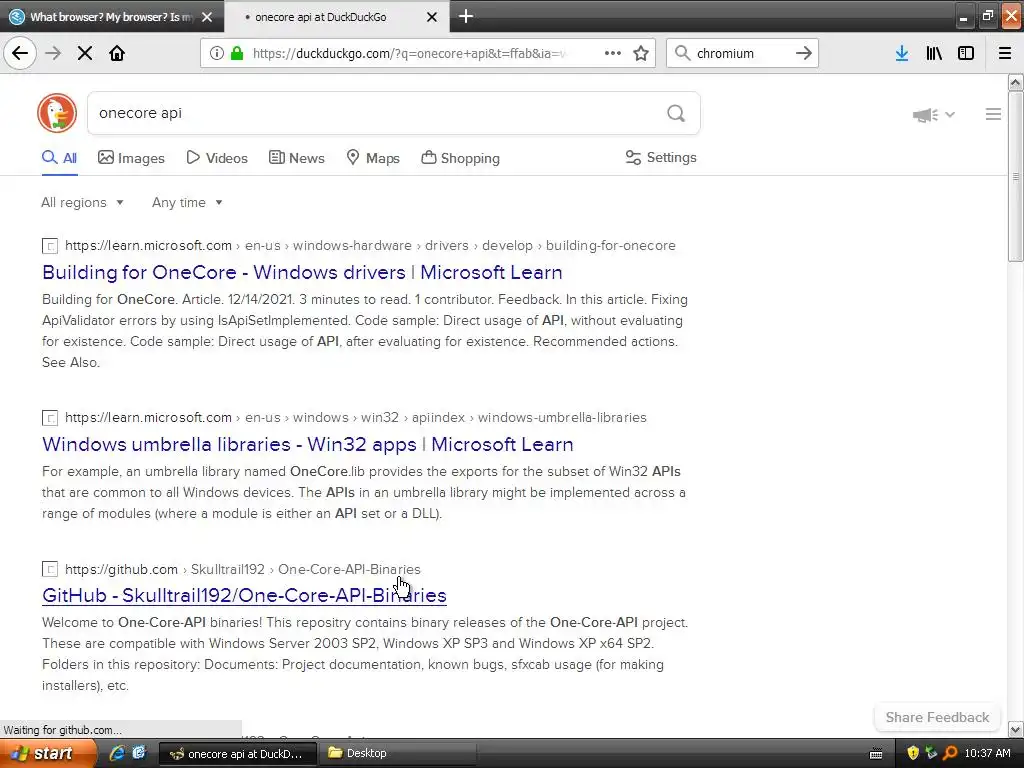Open 'Windows umbrella libraries - Win32 apps' result
The image size is (1024, 768).
point(308,444)
